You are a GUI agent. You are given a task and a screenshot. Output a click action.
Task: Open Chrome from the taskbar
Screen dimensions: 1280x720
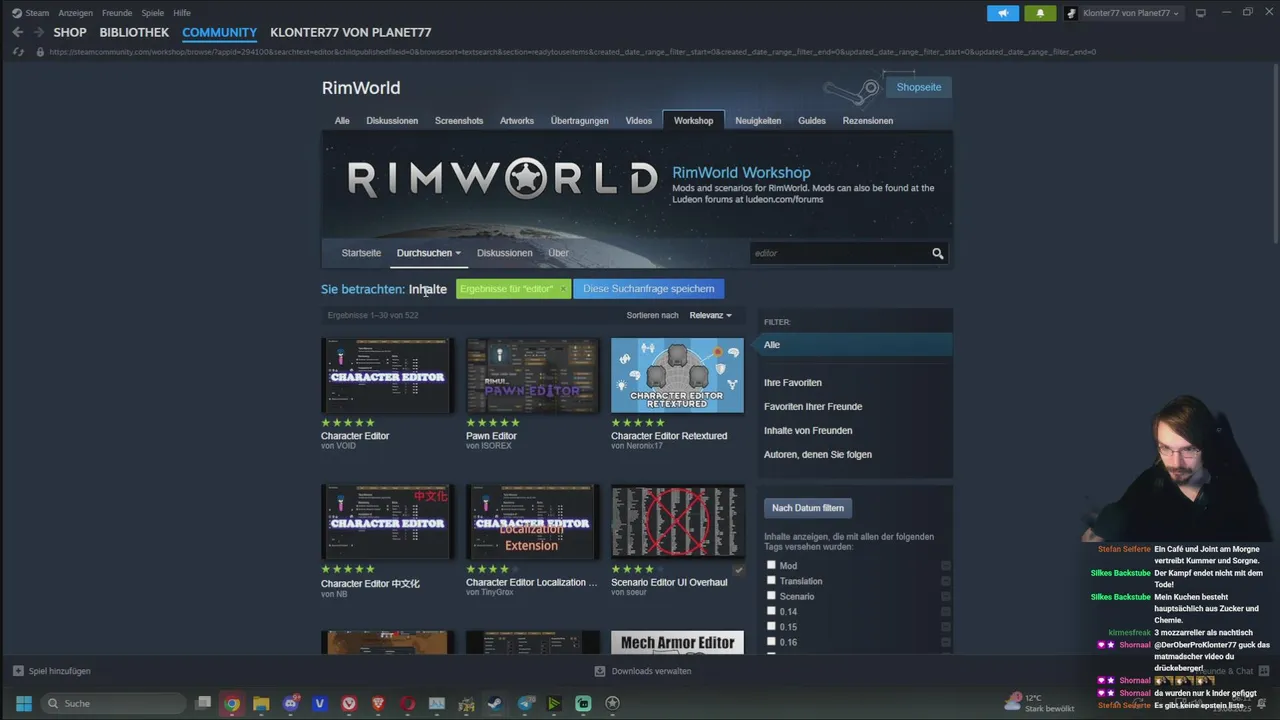(232, 703)
